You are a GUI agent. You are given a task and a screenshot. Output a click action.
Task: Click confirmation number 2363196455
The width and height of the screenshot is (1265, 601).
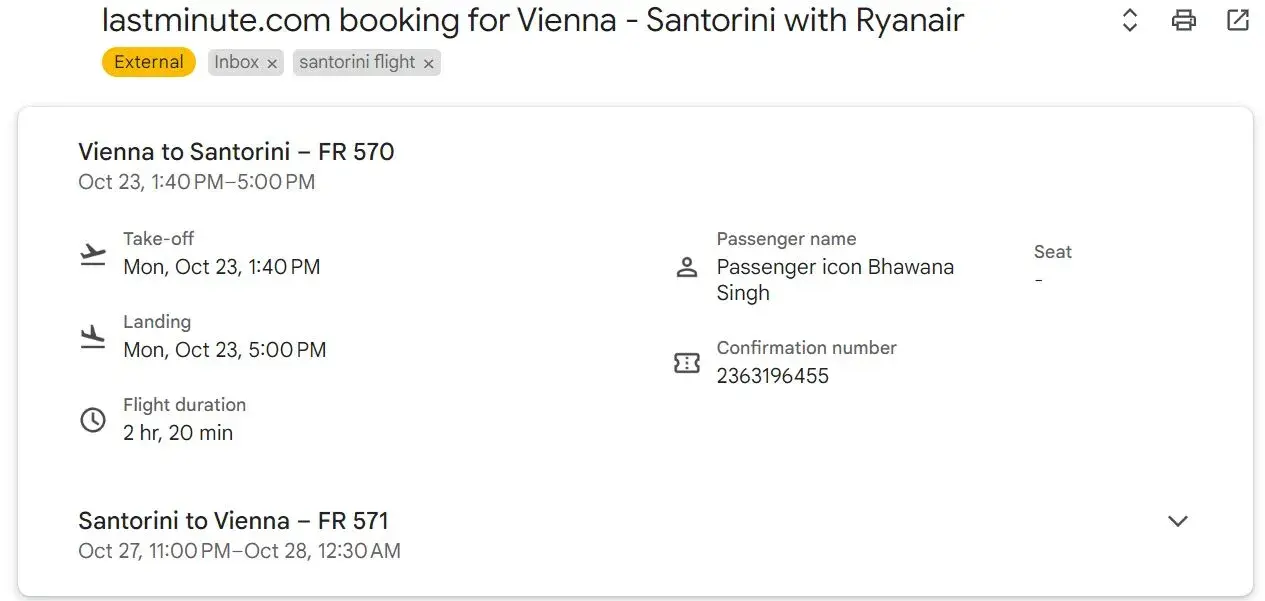[x=773, y=376]
